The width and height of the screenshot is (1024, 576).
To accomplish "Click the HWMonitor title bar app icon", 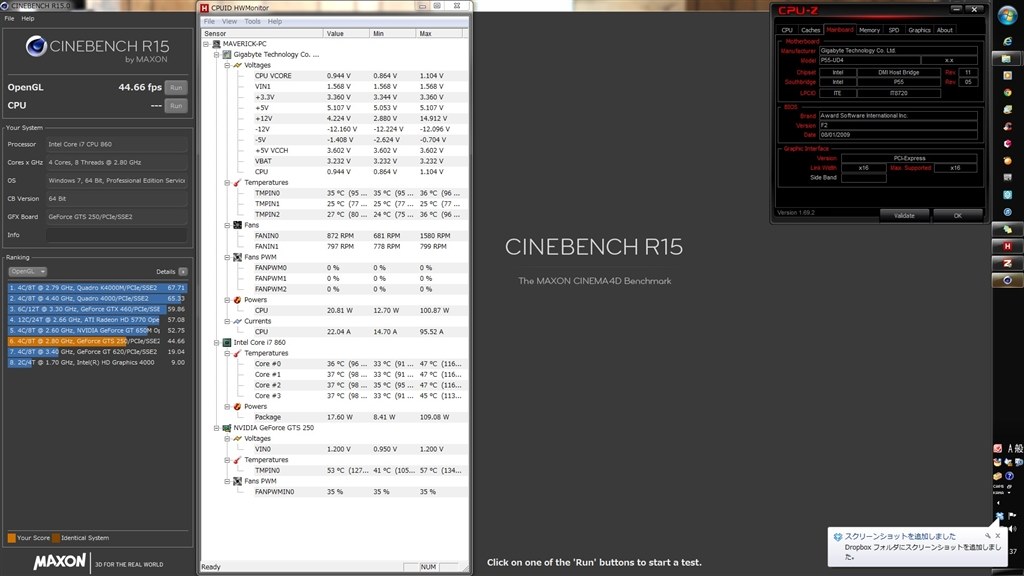I will [x=204, y=8].
